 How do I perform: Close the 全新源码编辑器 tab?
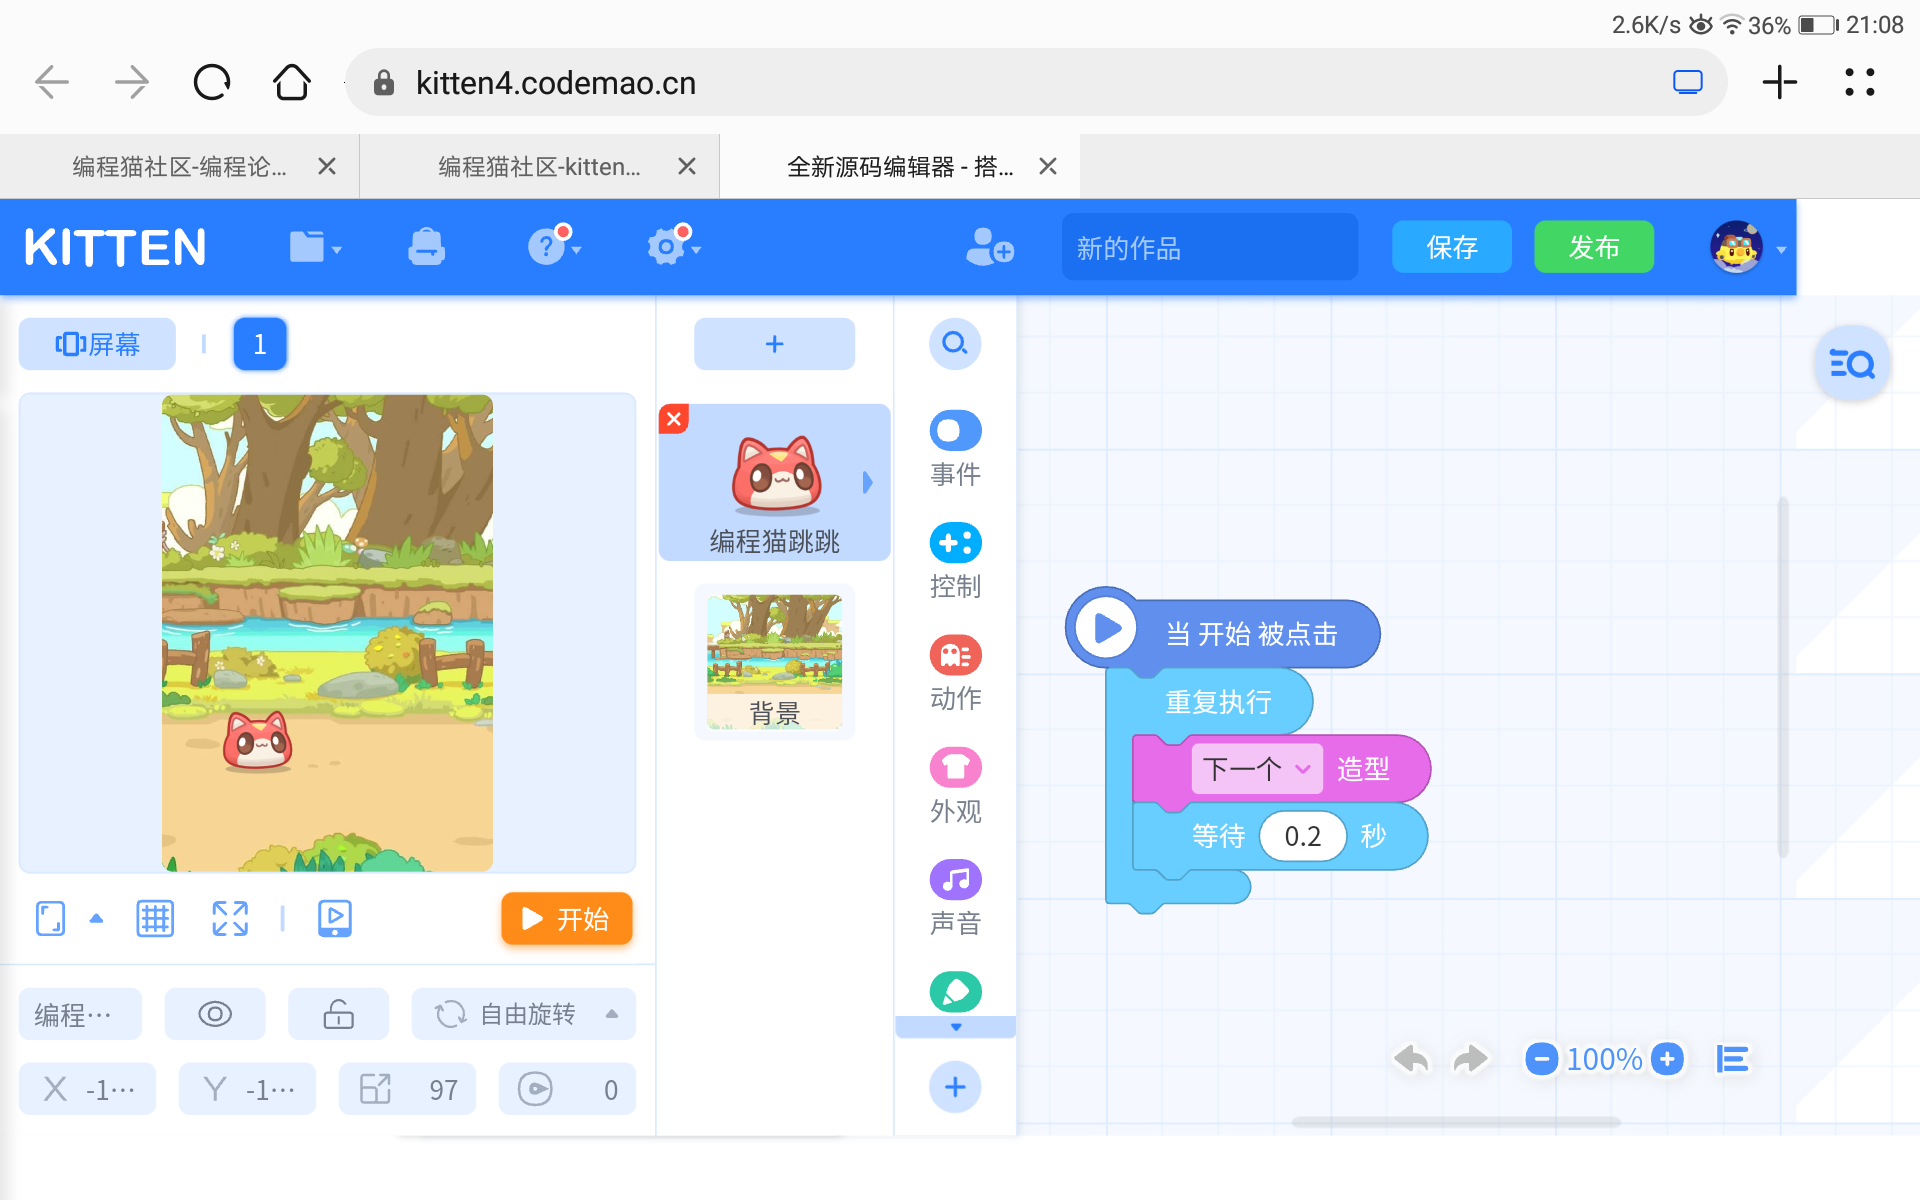pyautogui.click(x=1048, y=167)
